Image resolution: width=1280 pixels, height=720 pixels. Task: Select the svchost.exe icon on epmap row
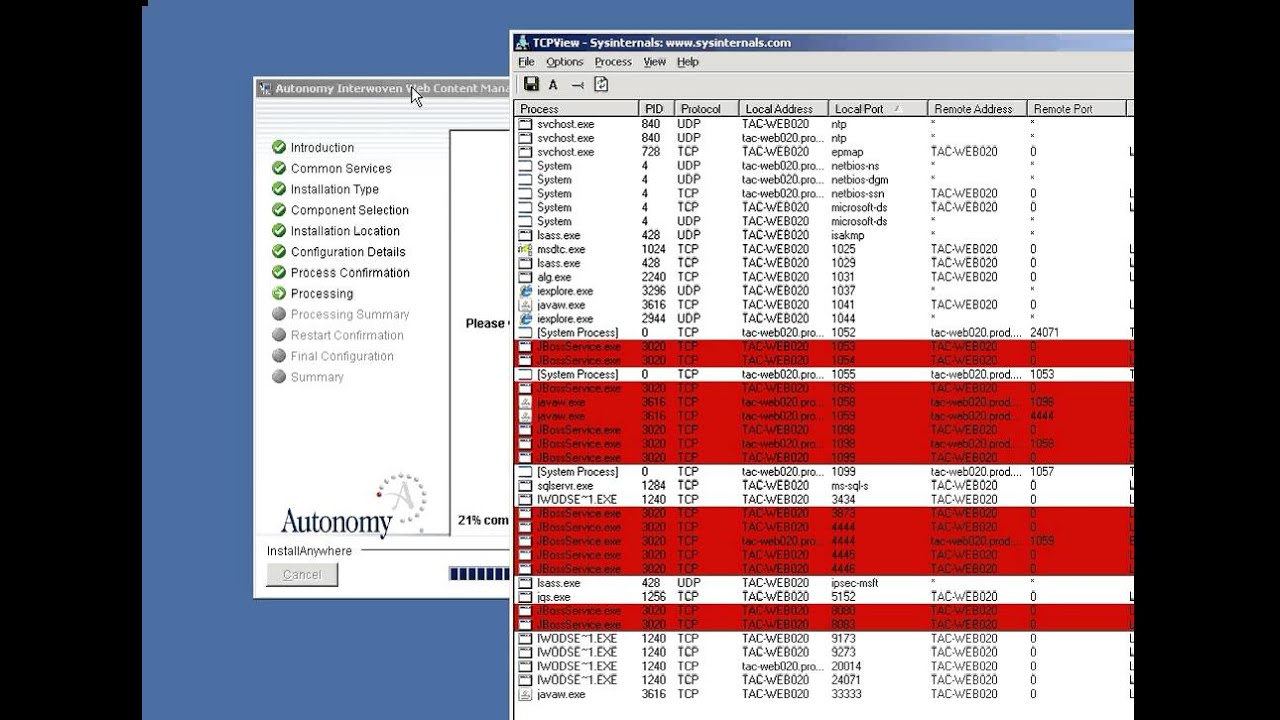tap(525, 152)
